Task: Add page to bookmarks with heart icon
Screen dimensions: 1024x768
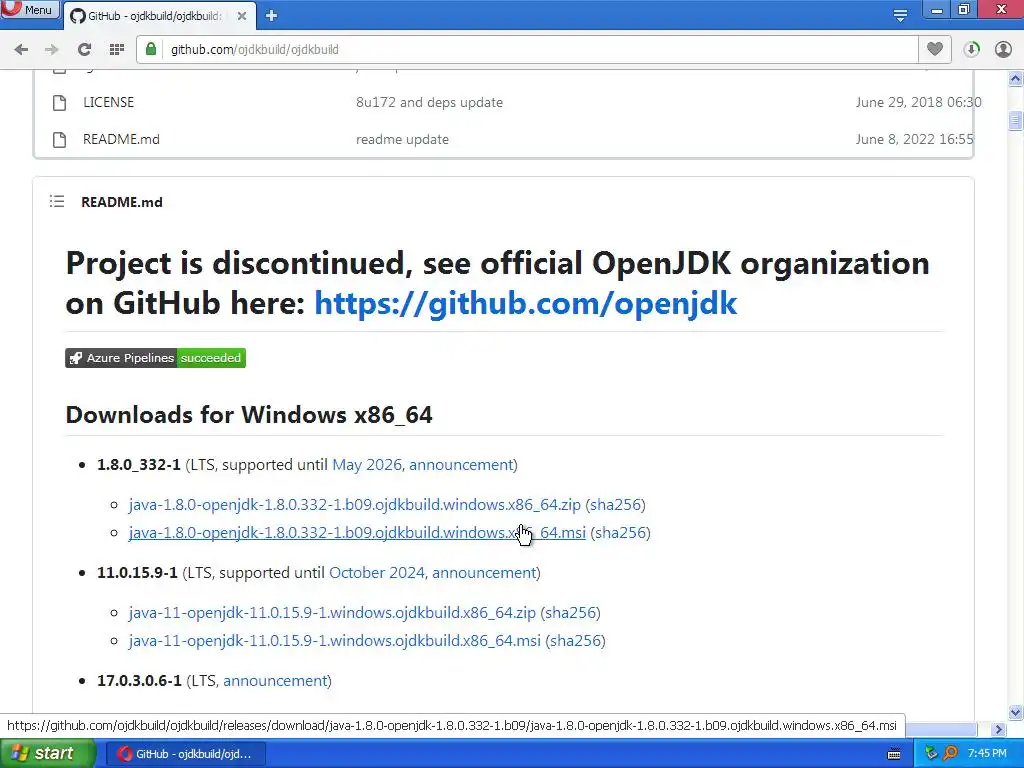Action: (x=935, y=49)
